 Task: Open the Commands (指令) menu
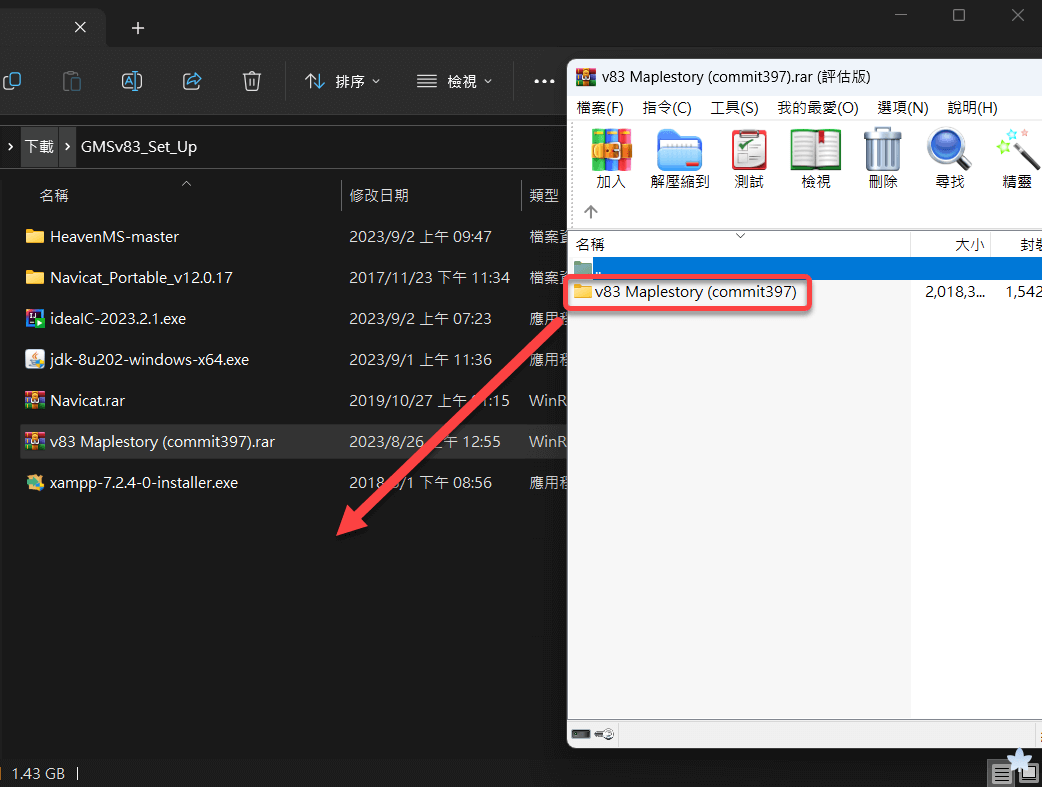pyautogui.click(x=667, y=108)
